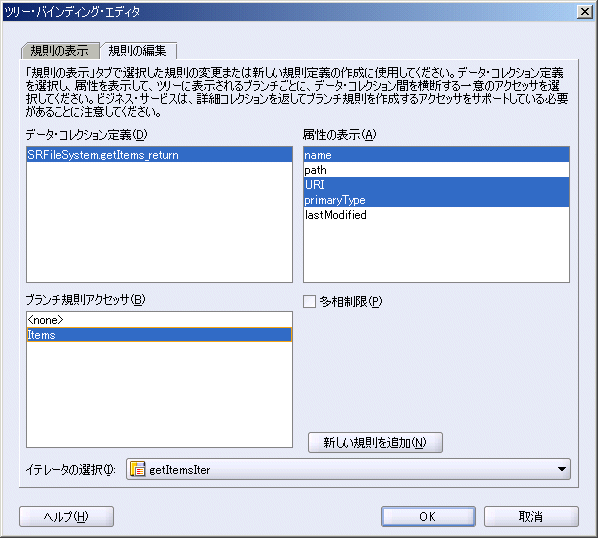Close the tree binding editor dialog
The height and width of the screenshot is (538, 598).
click(x=585, y=12)
